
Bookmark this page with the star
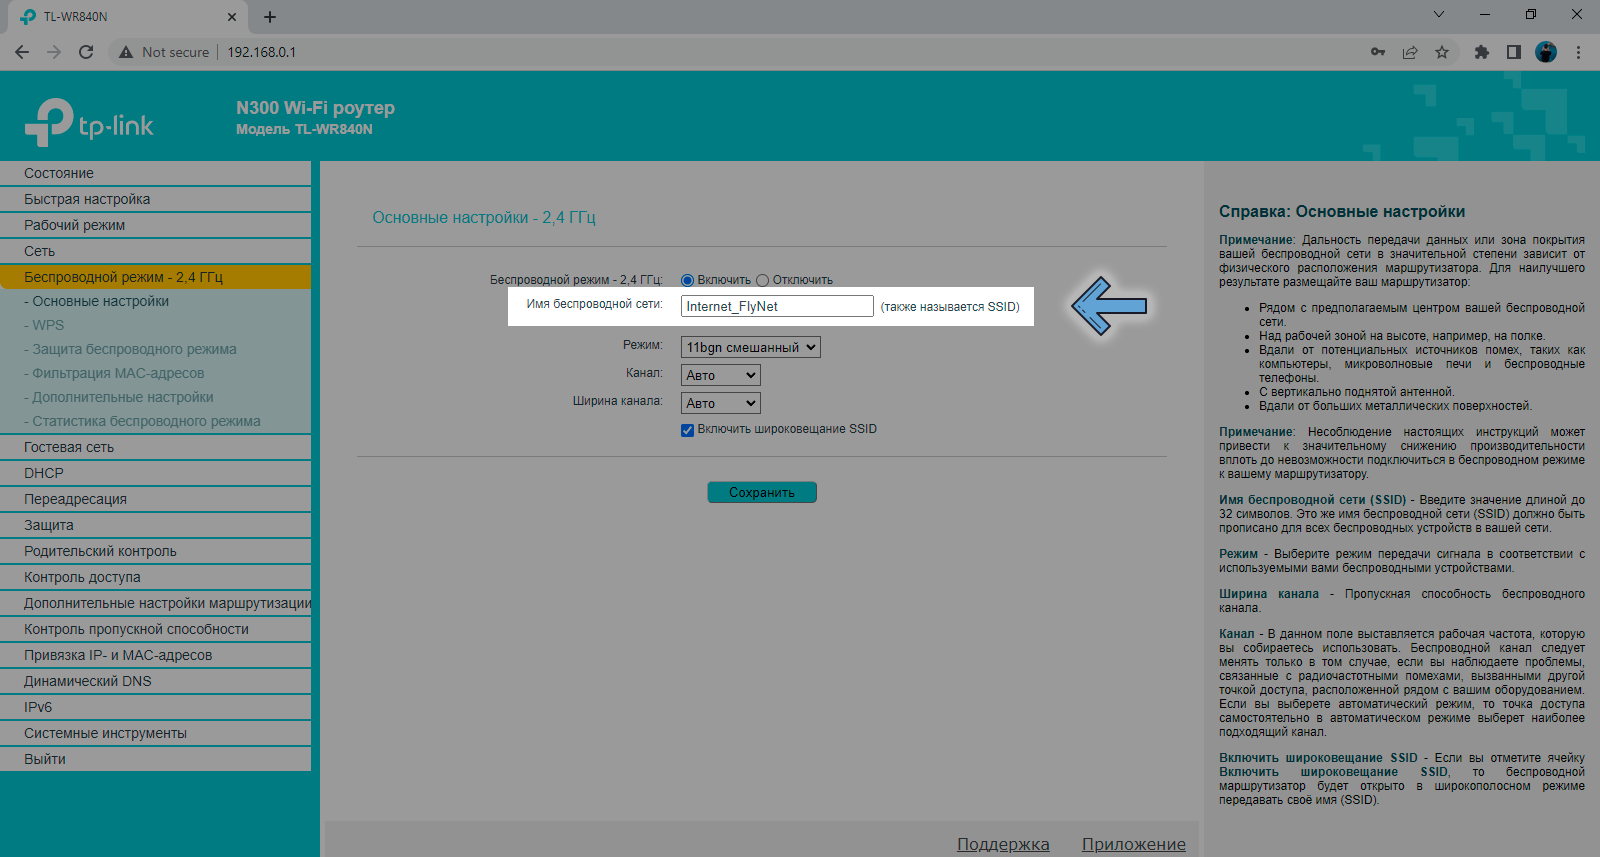tap(1442, 52)
